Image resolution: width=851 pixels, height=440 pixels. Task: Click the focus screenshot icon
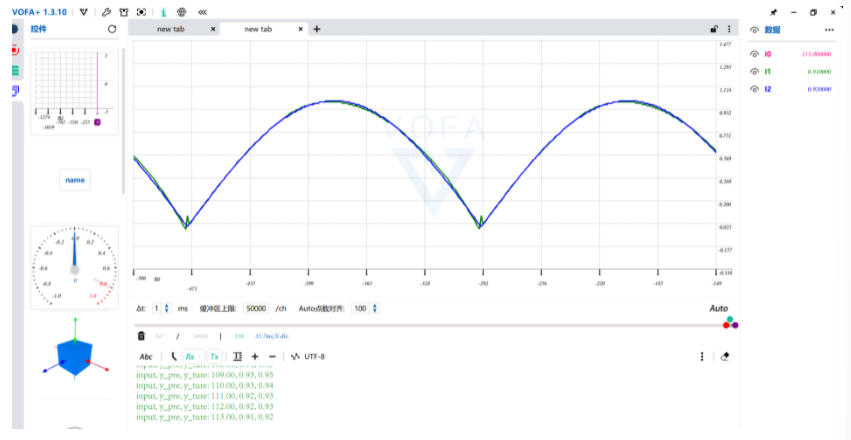click(x=141, y=12)
